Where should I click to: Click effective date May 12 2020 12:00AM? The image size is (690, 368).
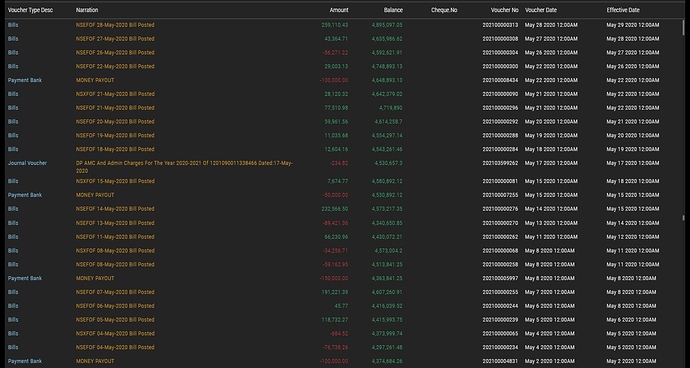633,237
